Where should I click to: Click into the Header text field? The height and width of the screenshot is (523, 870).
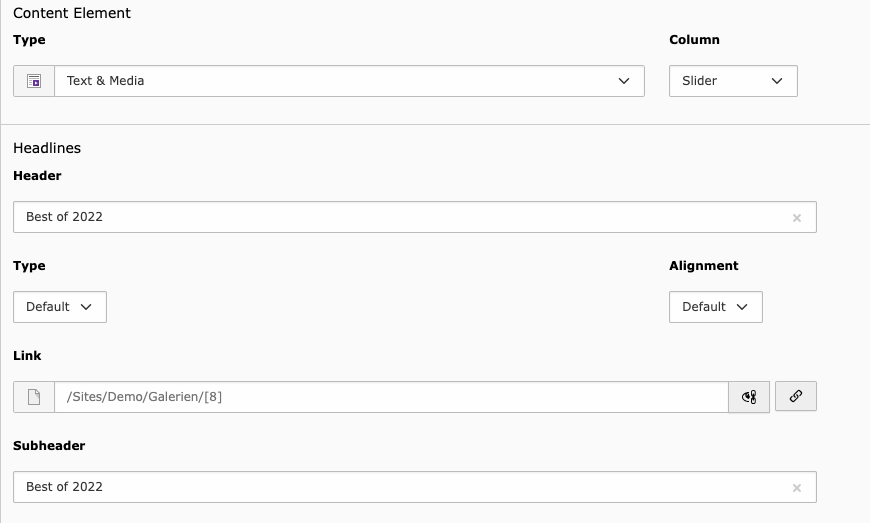[x=400, y=217]
